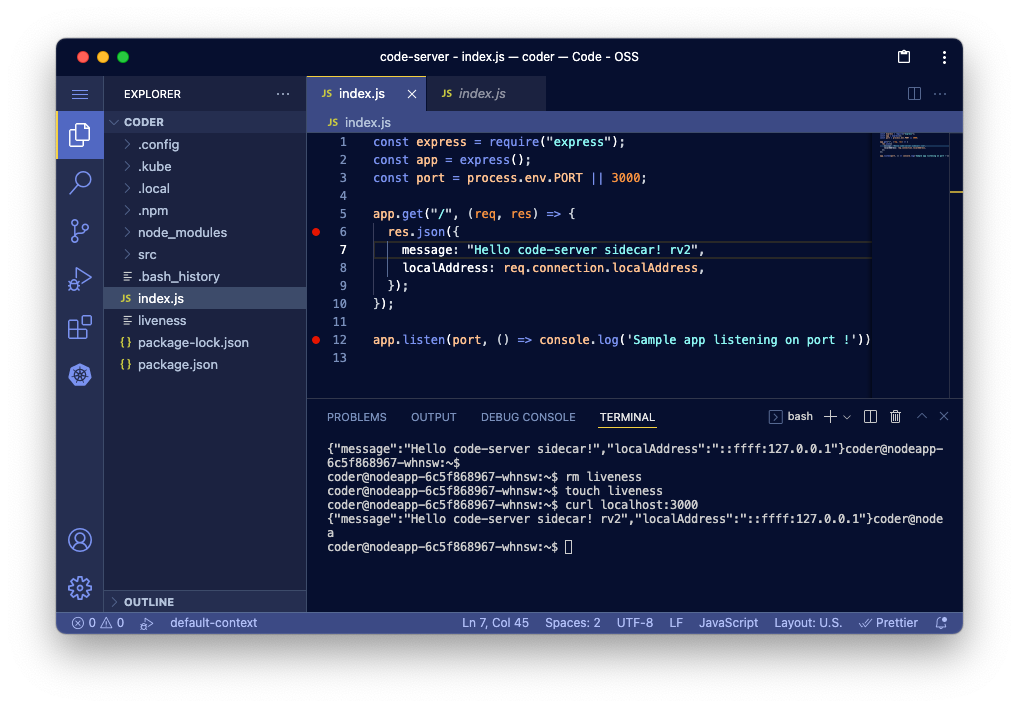This screenshot has width=1019, height=708.
Task: Split the terminal
Action: [869, 416]
